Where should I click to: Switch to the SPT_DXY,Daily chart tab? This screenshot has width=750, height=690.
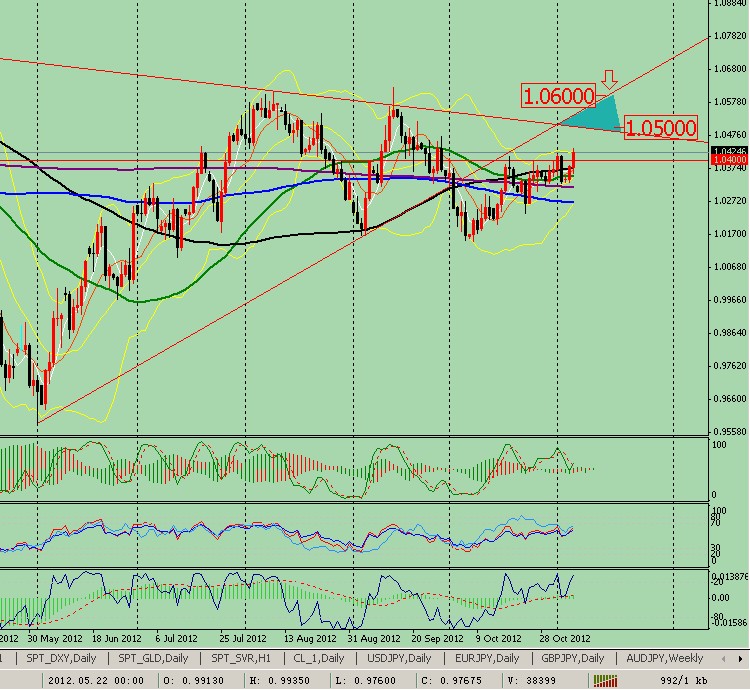[x=61, y=658]
